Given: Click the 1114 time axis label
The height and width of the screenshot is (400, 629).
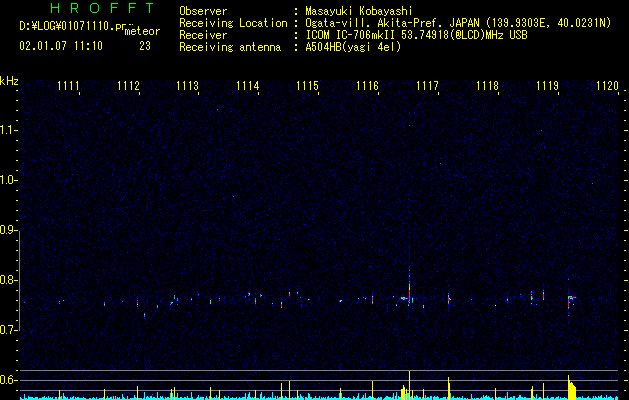Looking at the screenshot, I should [x=248, y=86].
